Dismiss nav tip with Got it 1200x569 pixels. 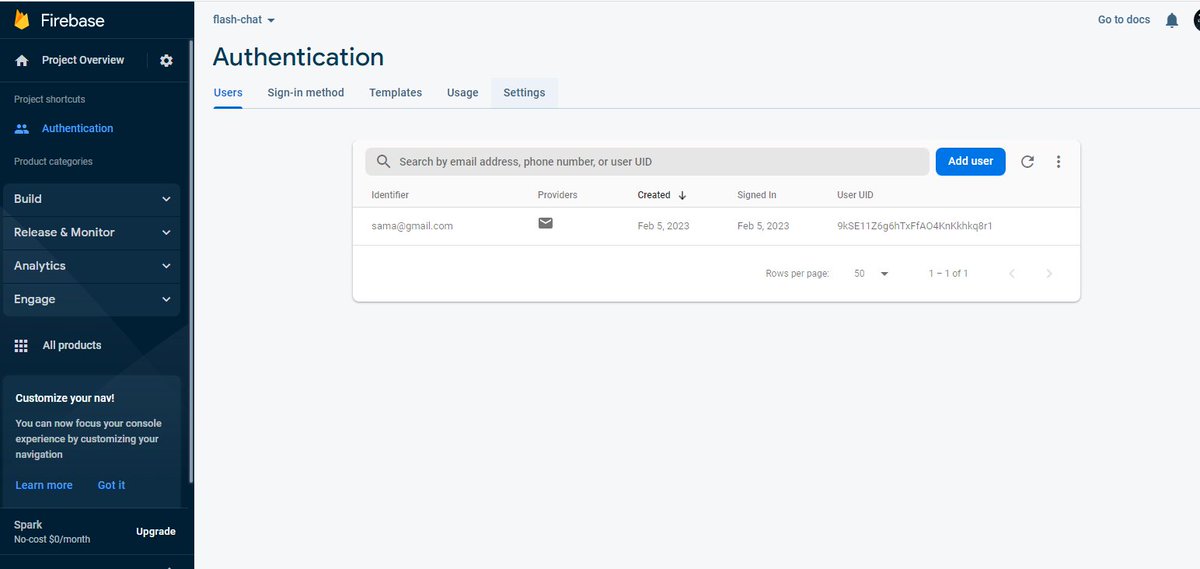click(111, 485)
